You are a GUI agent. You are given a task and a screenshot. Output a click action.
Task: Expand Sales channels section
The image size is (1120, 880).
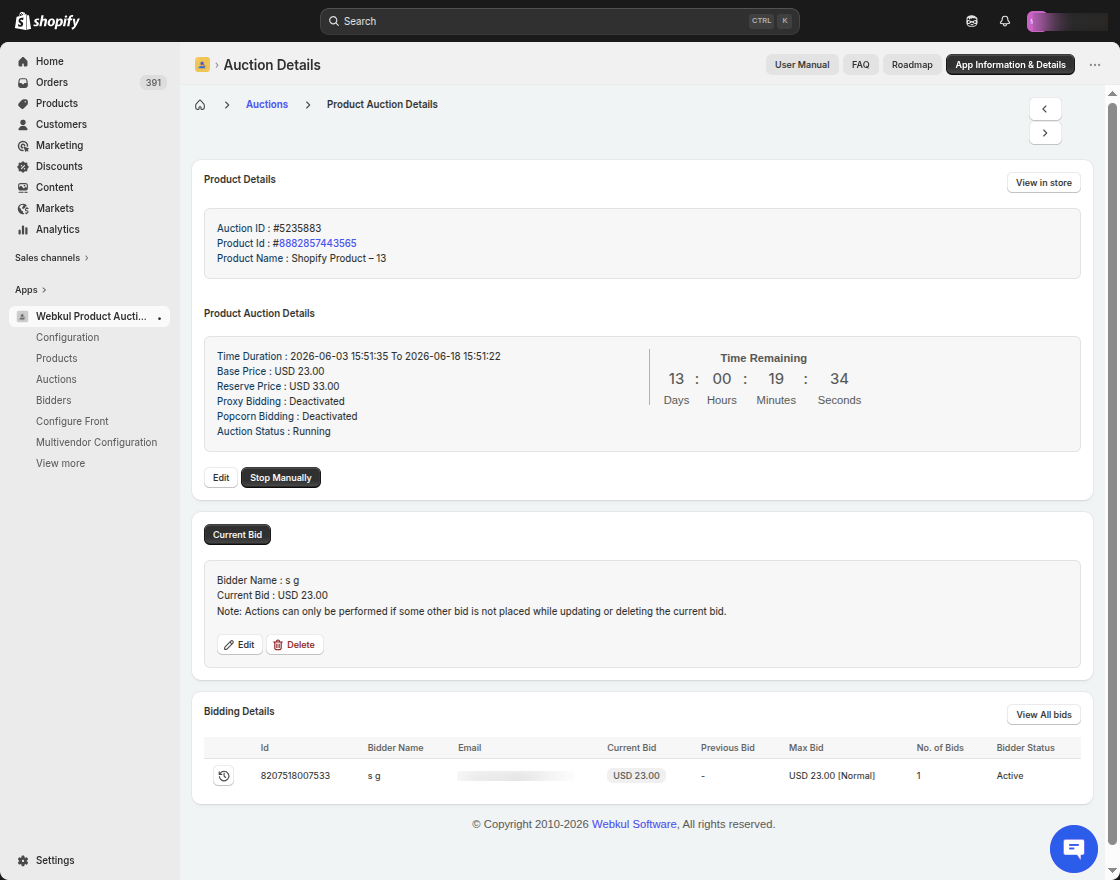tap(52, 258)
